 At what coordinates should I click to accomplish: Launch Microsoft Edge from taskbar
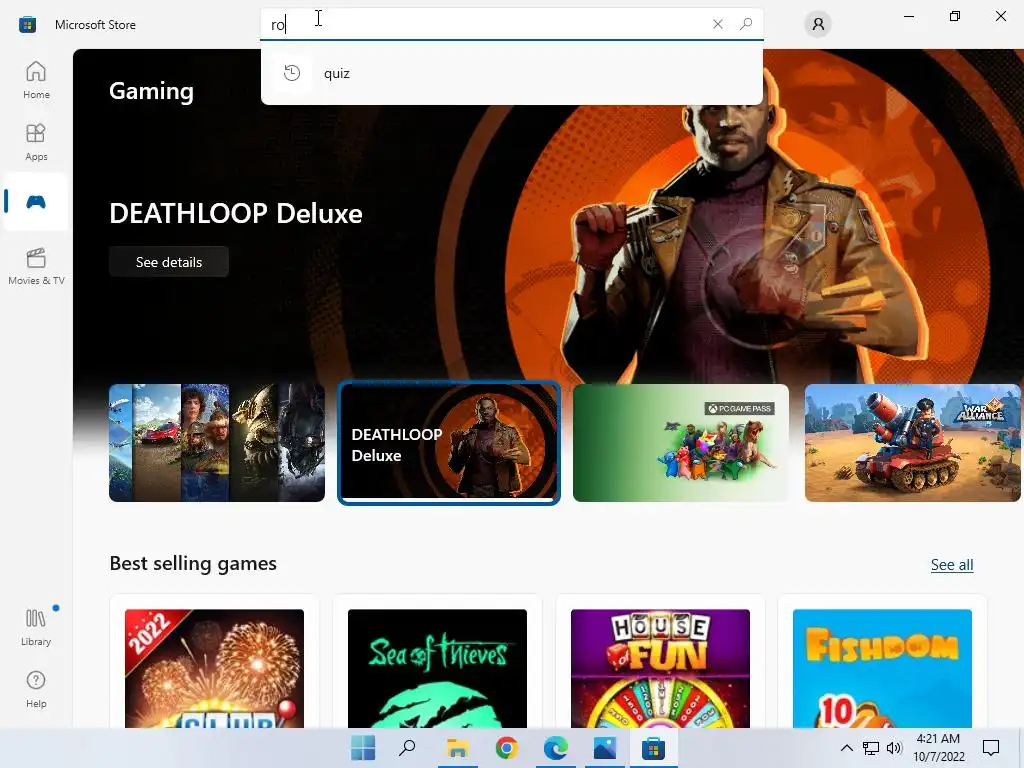click(556, 748)
